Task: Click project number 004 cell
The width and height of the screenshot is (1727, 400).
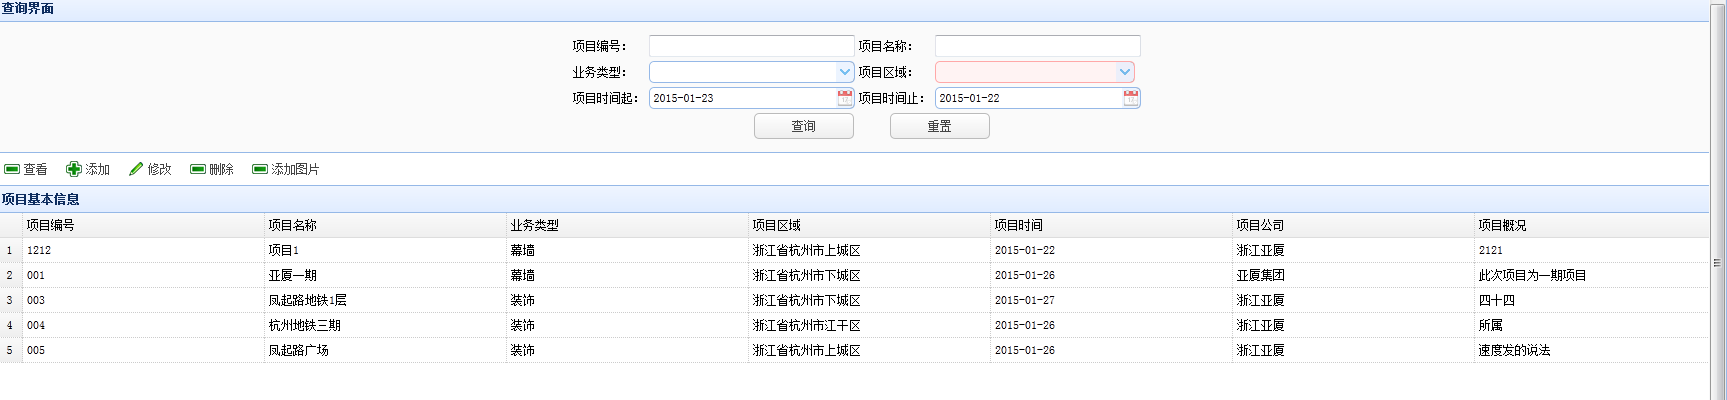Action: coord(143,325)
